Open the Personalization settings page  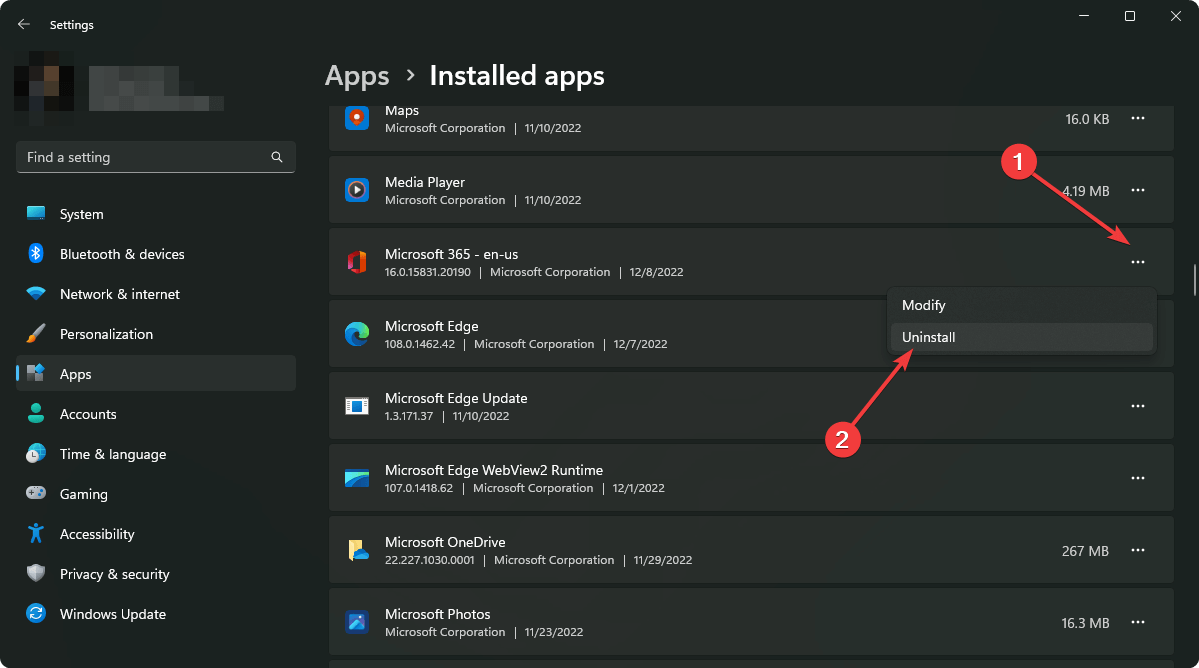[x=156, y=334]
